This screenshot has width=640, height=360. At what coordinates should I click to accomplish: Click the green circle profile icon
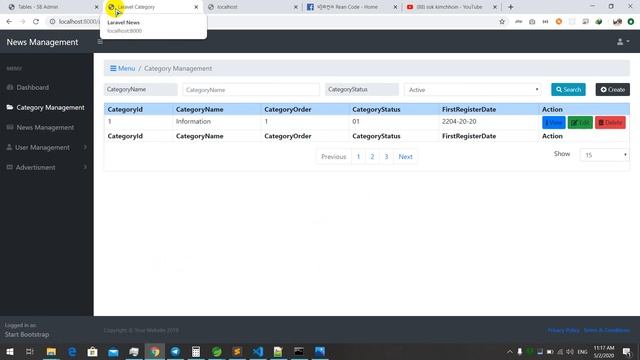(631, 22)
